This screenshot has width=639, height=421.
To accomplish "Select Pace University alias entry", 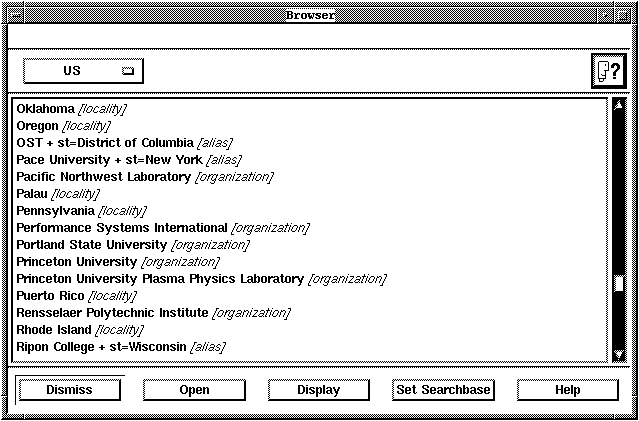I will pos(128,159).
